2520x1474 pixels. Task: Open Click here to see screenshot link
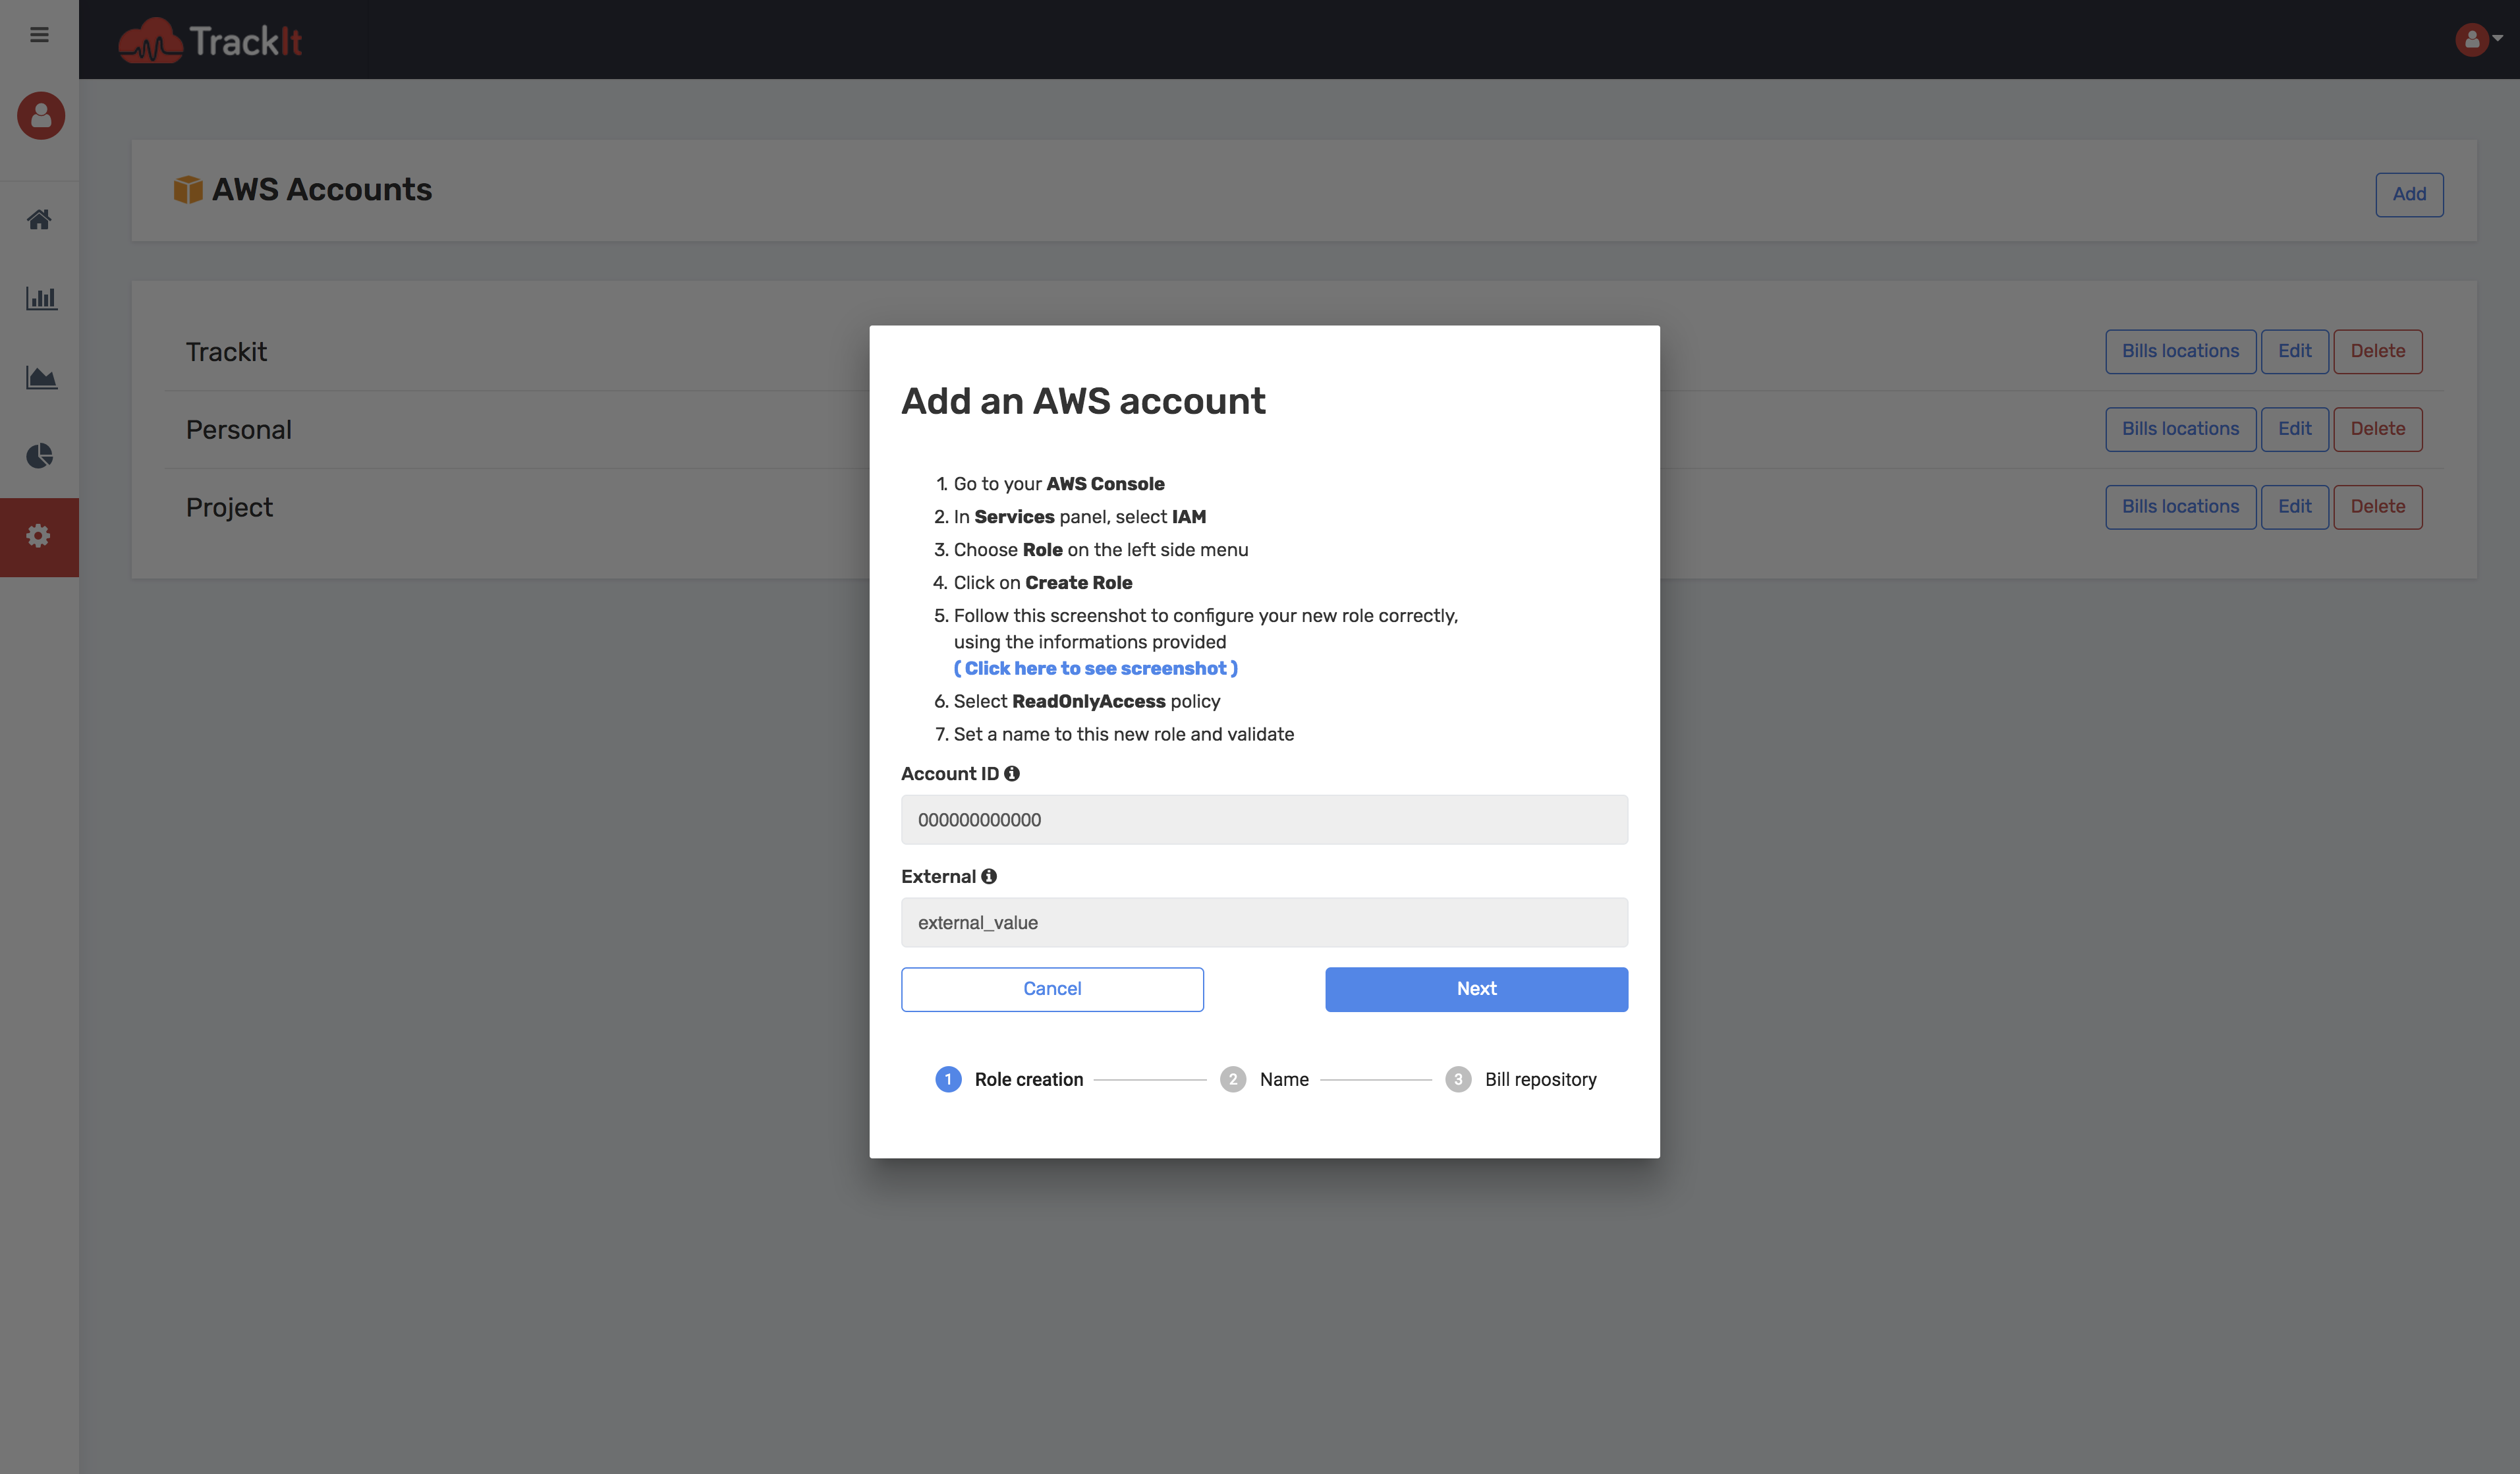coord(1095,669)
